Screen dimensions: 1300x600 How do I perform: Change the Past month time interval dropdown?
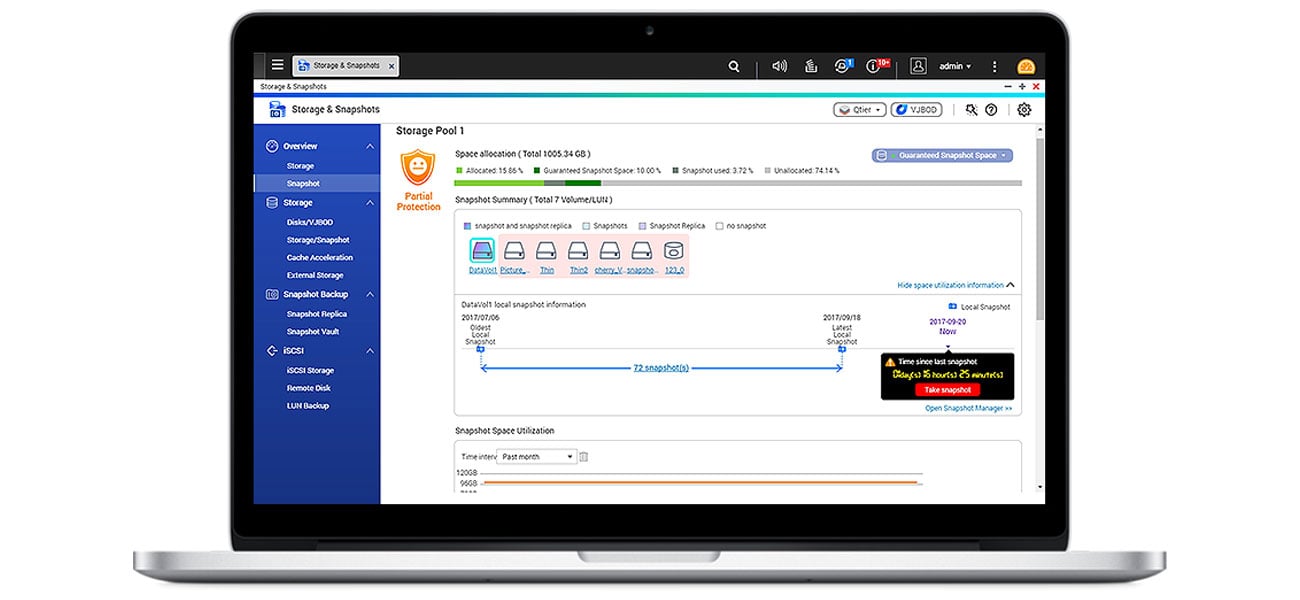(x=537, y=456)
